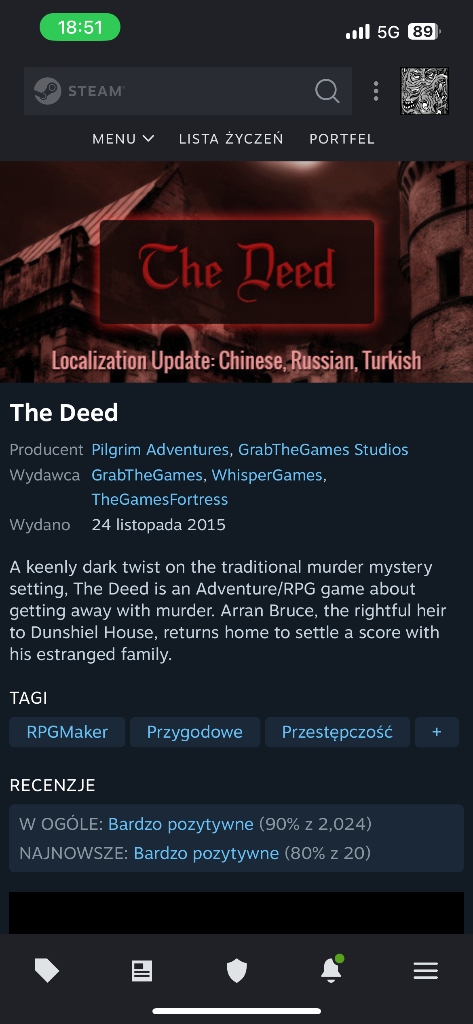Open the news icon in bottom bar

[x=142, y=971]
